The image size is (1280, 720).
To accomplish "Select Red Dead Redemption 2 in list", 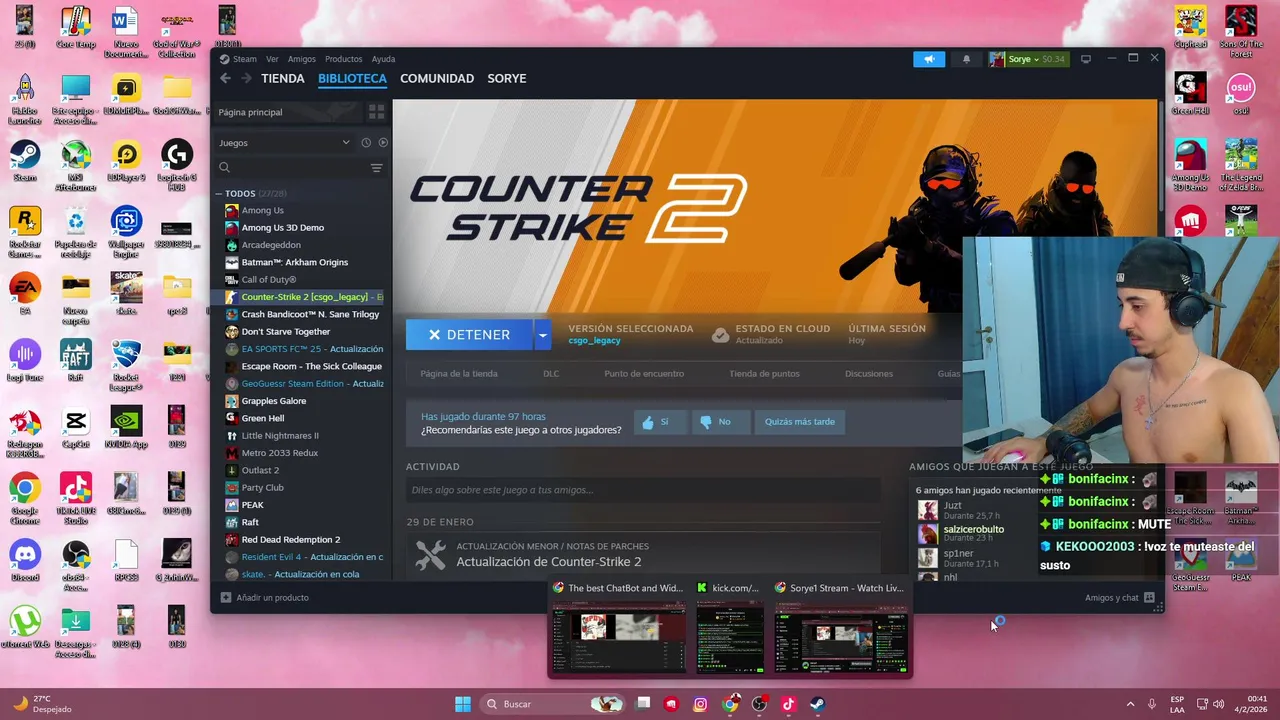I will tap(291, 540).
